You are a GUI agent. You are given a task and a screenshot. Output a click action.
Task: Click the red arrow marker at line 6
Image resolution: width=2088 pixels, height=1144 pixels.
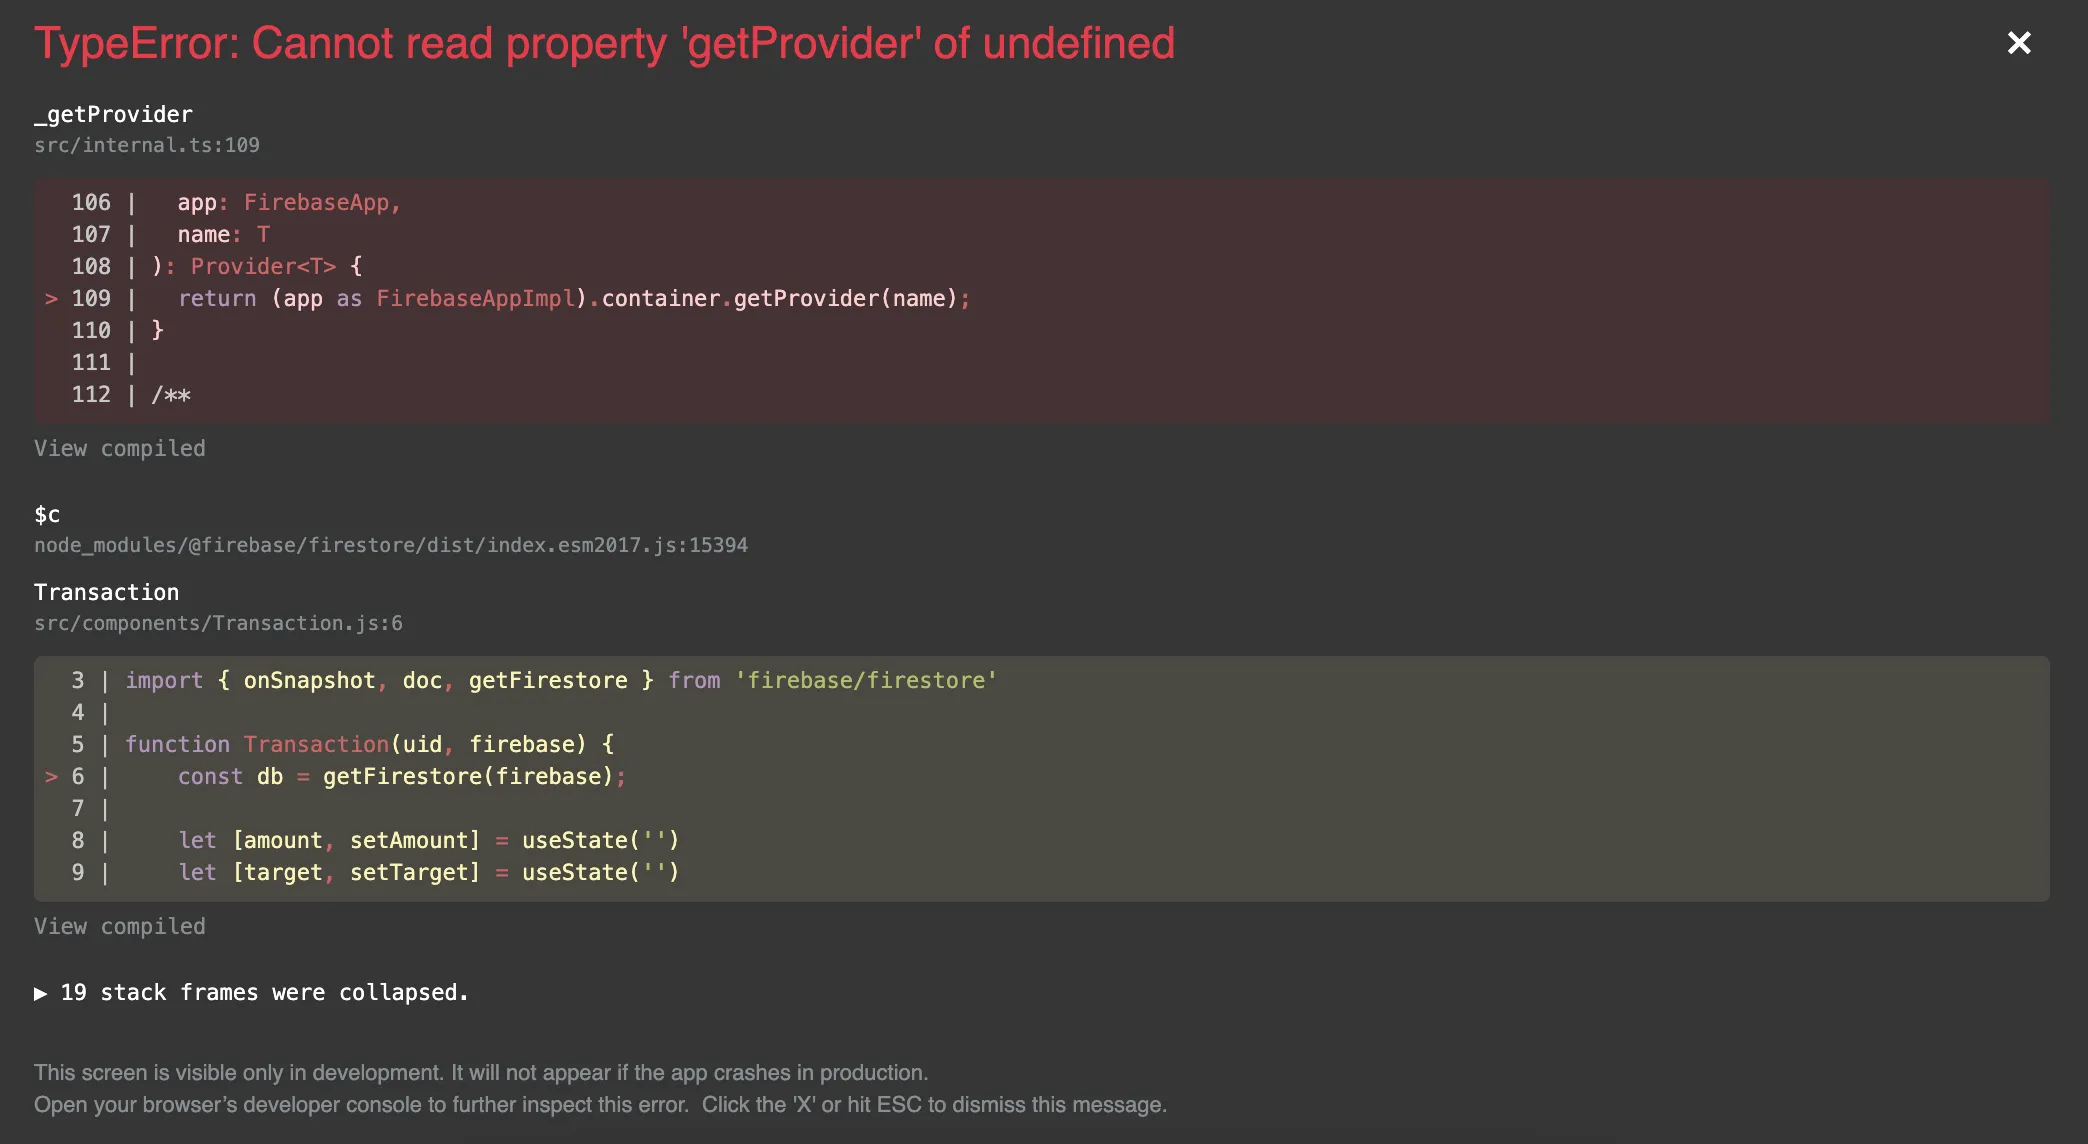51,776
